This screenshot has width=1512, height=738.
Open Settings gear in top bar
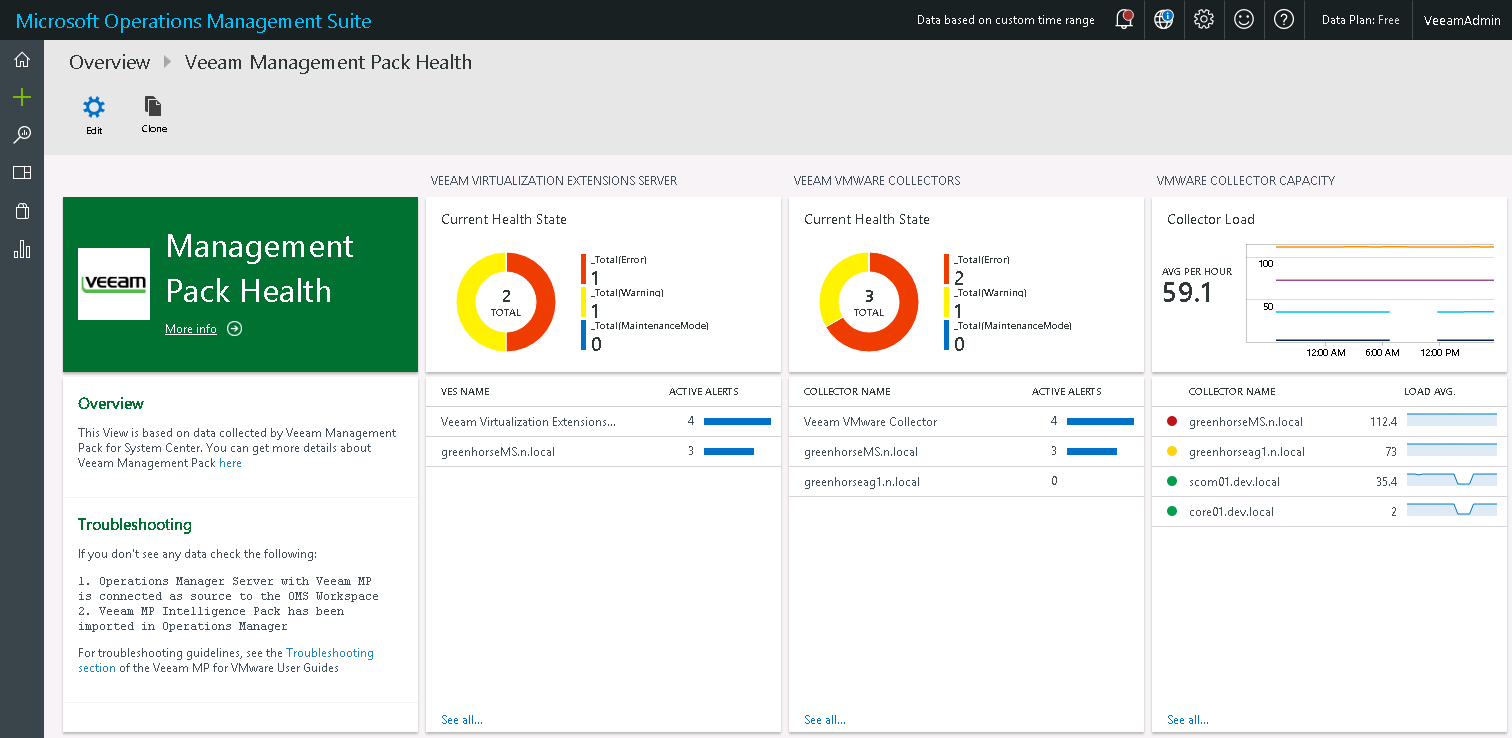(1204, 20)
